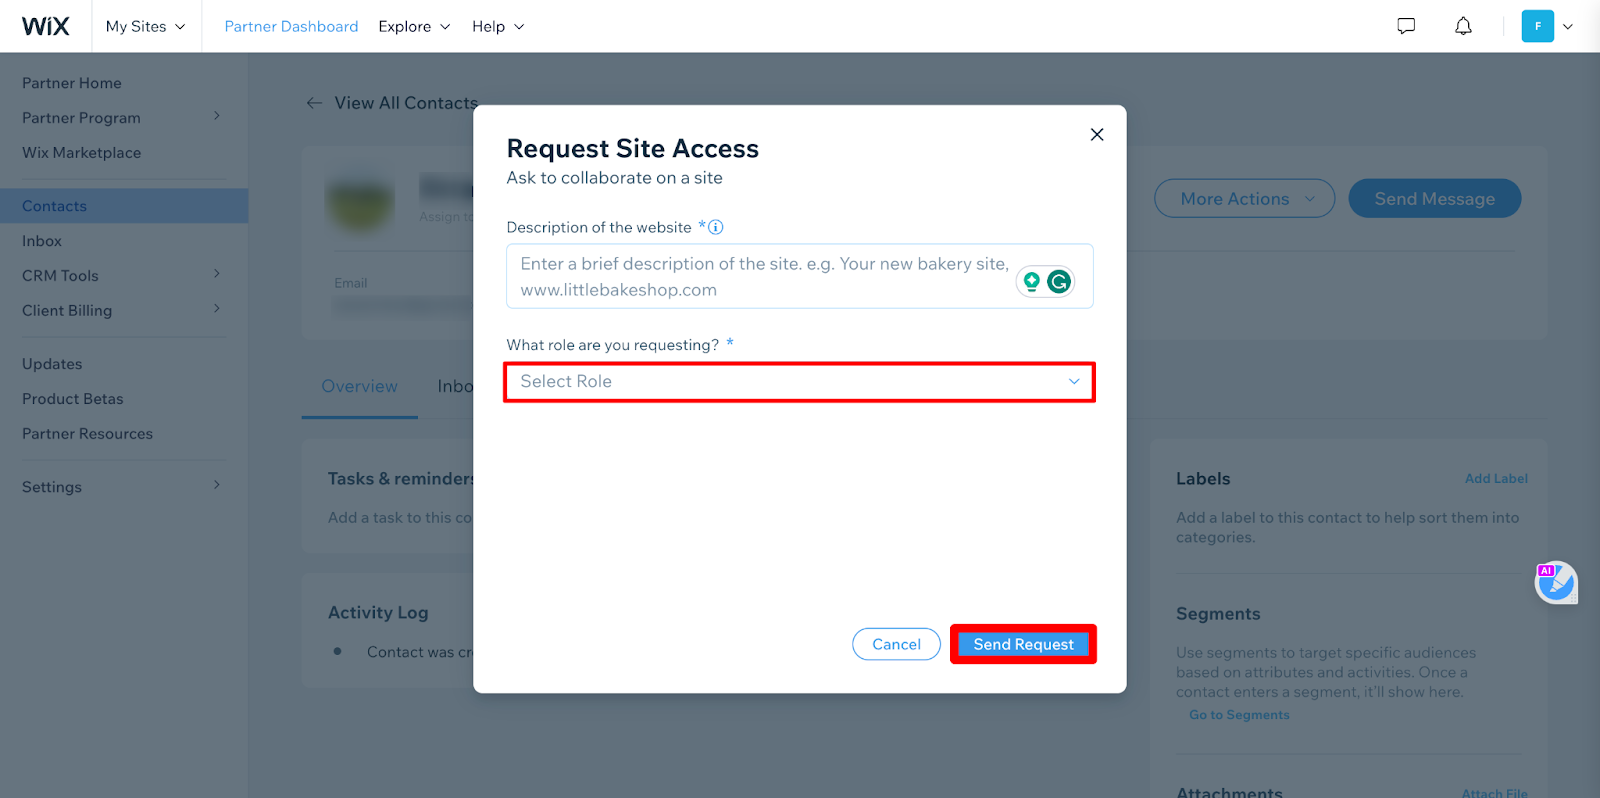This screenshot has width=1600, height=798.
Task: Open the Select Role dropdown
Action: tap(798, 382)
